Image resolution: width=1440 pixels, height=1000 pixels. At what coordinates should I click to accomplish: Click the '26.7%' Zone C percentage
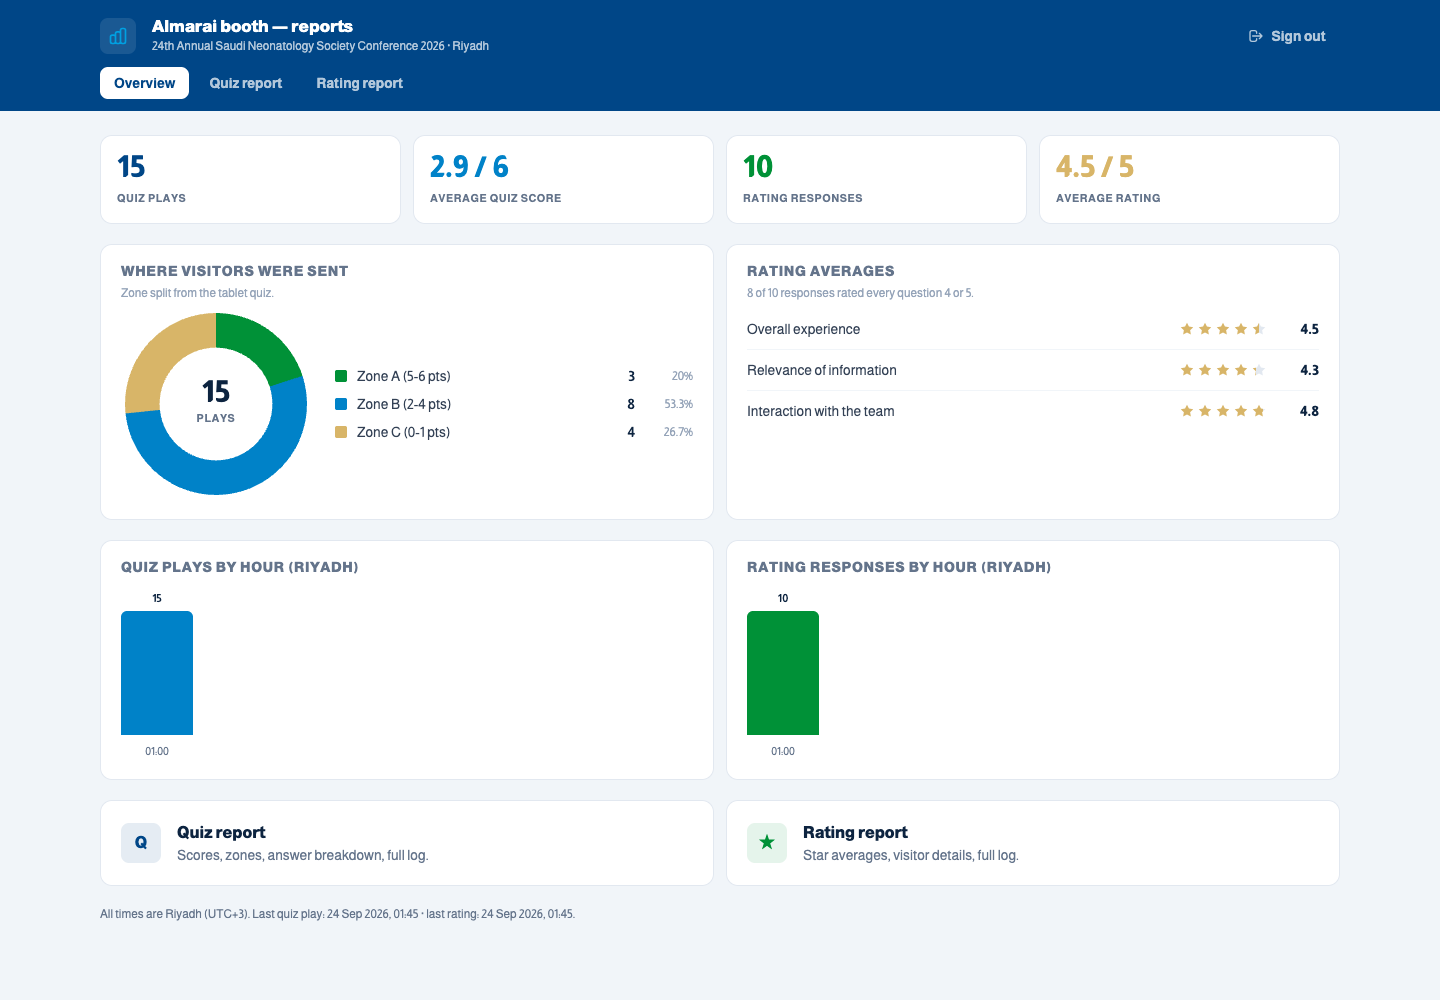pyautogui.click(x=678, y=432)
